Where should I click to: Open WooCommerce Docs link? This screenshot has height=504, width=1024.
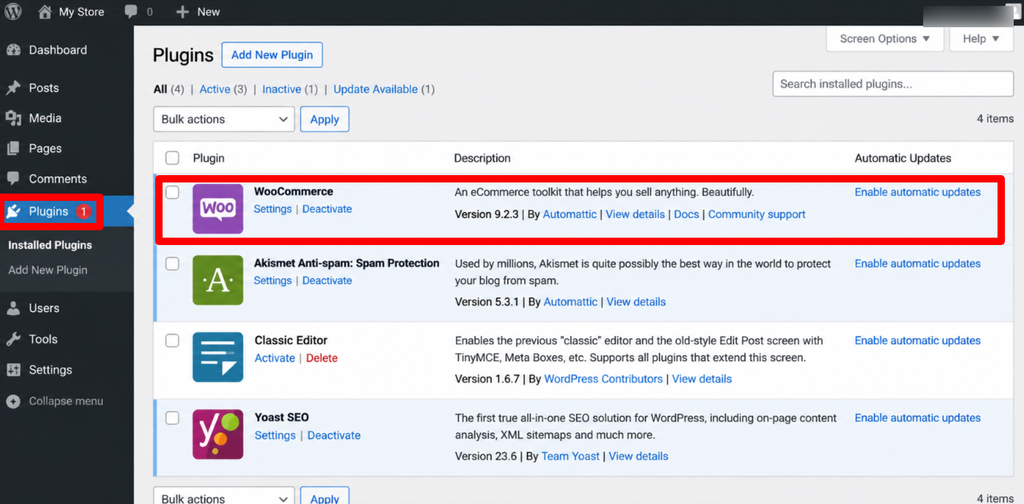click(x=686, y=214)
